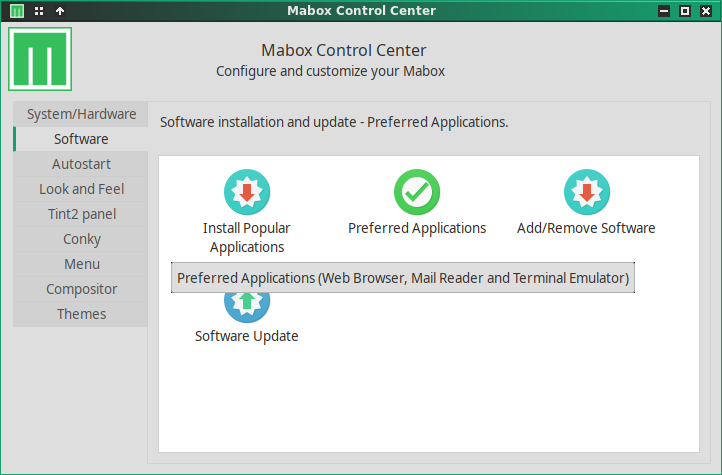Go to Look and Feel tab
The image size is (722, 475).
(81, 189)
